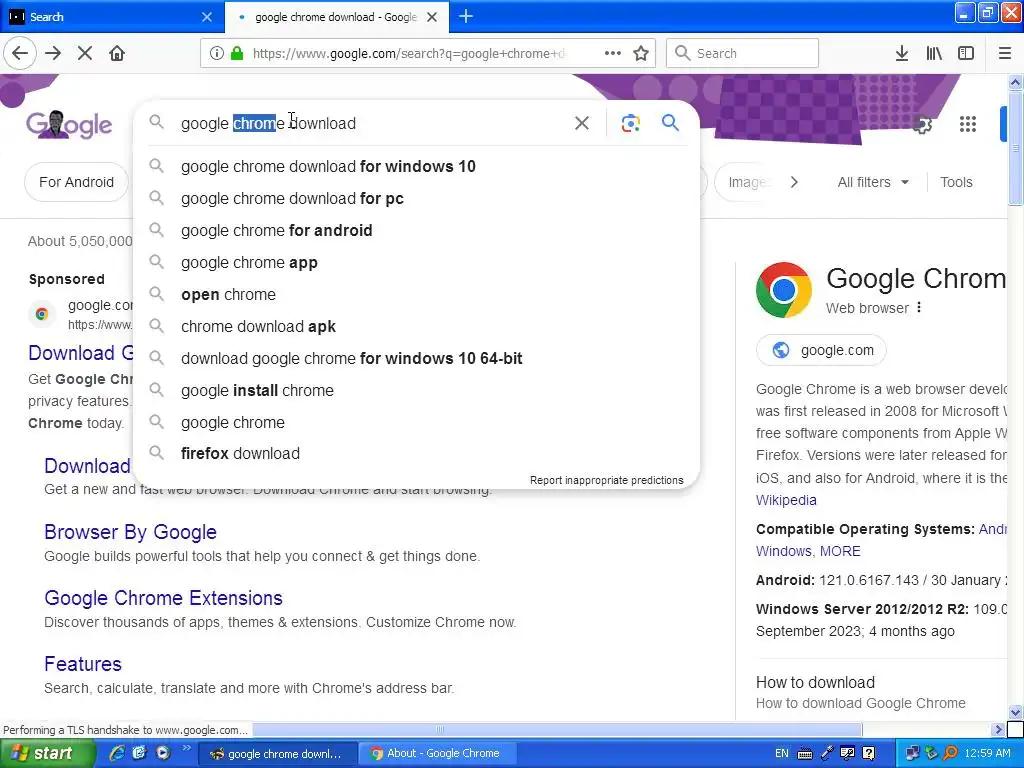
Task: Choose suggestion google chrome app
Action: tap(416, 263)
